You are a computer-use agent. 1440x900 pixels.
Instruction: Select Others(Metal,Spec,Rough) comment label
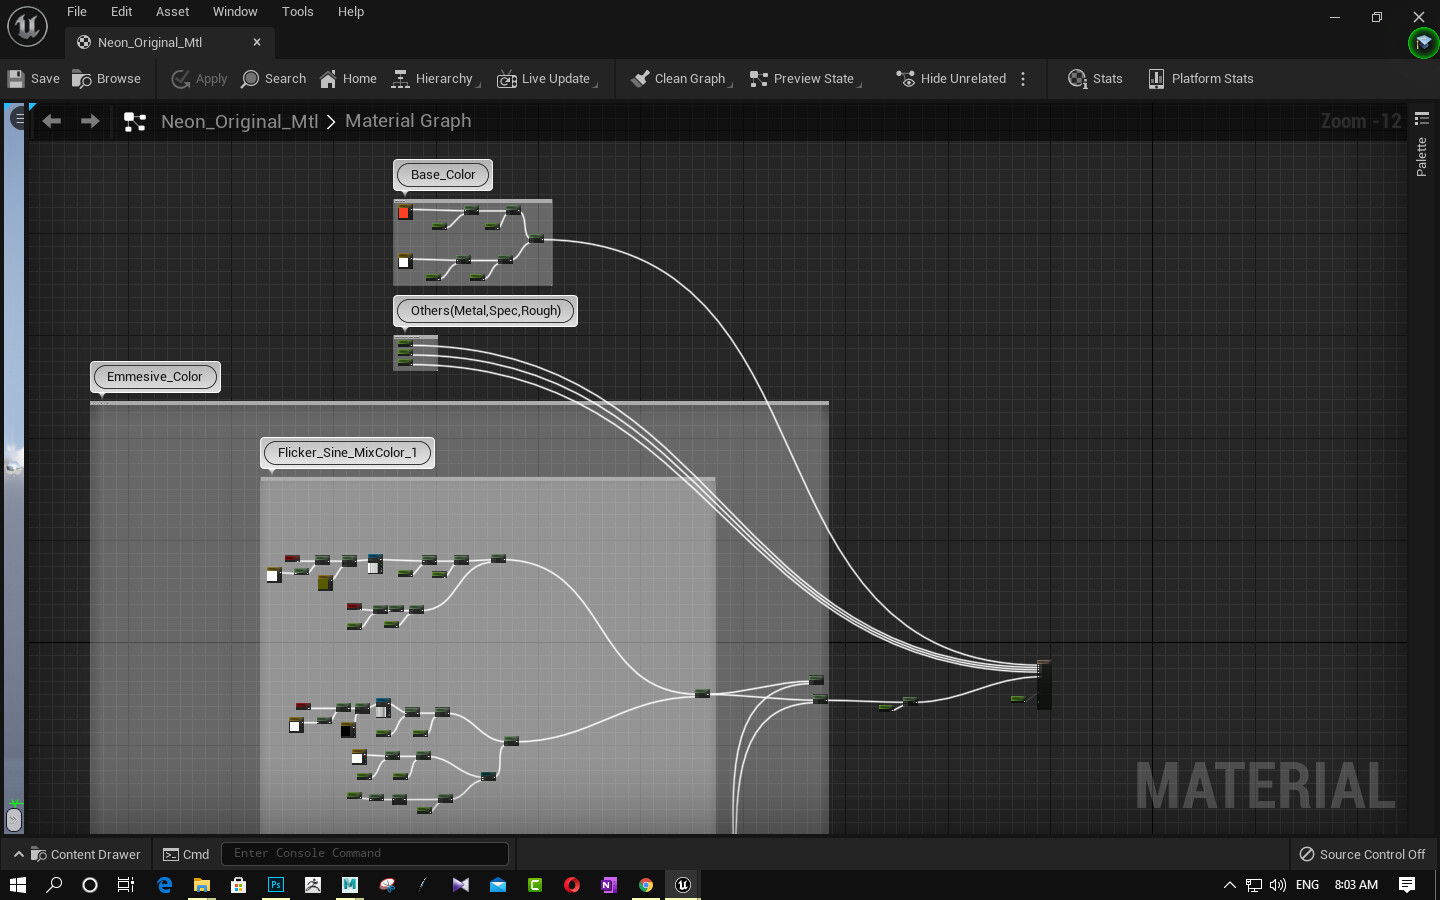486,310
